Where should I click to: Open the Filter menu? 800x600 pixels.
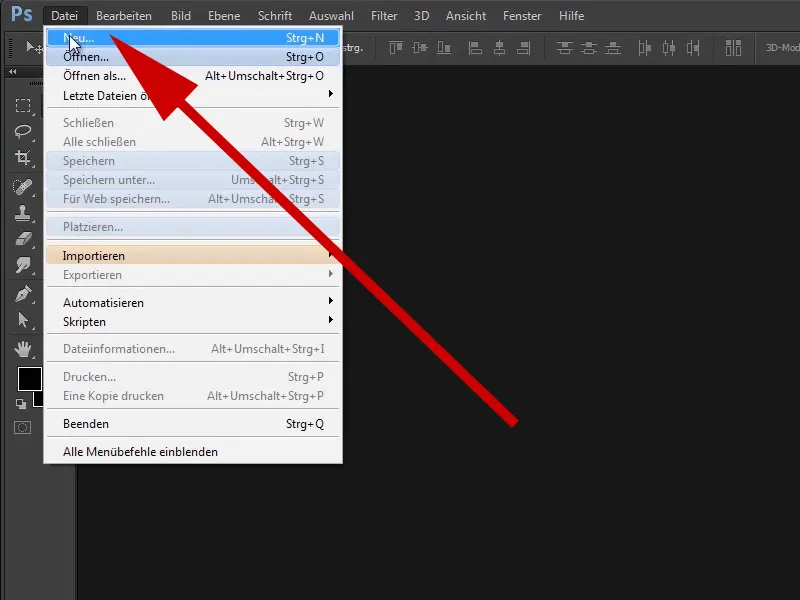click(x=383, y=15)
